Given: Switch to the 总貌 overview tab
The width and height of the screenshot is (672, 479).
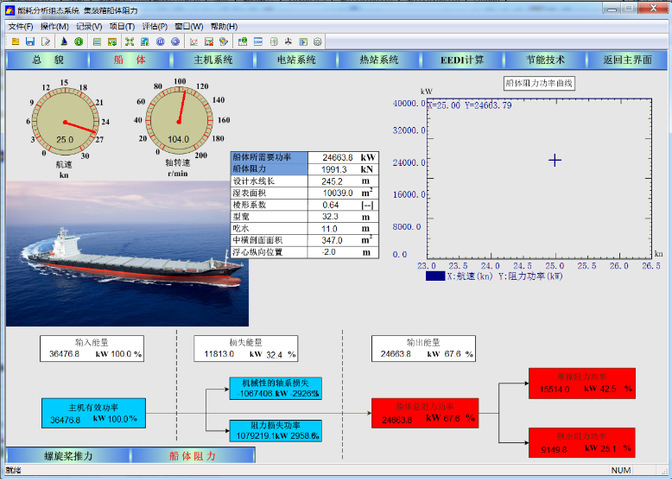Looking at the screenshot, I should pos(46,60).
